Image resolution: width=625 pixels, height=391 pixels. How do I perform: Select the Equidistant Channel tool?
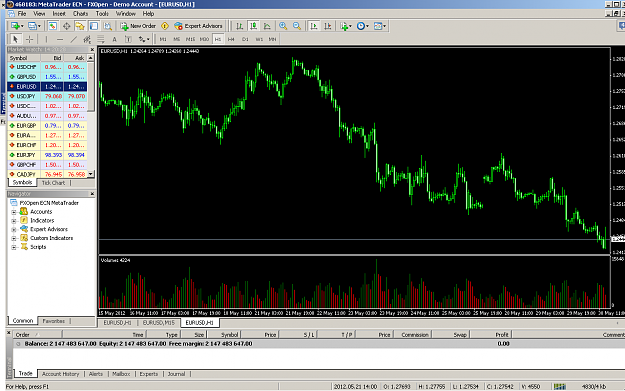click(x=87, y=39)
